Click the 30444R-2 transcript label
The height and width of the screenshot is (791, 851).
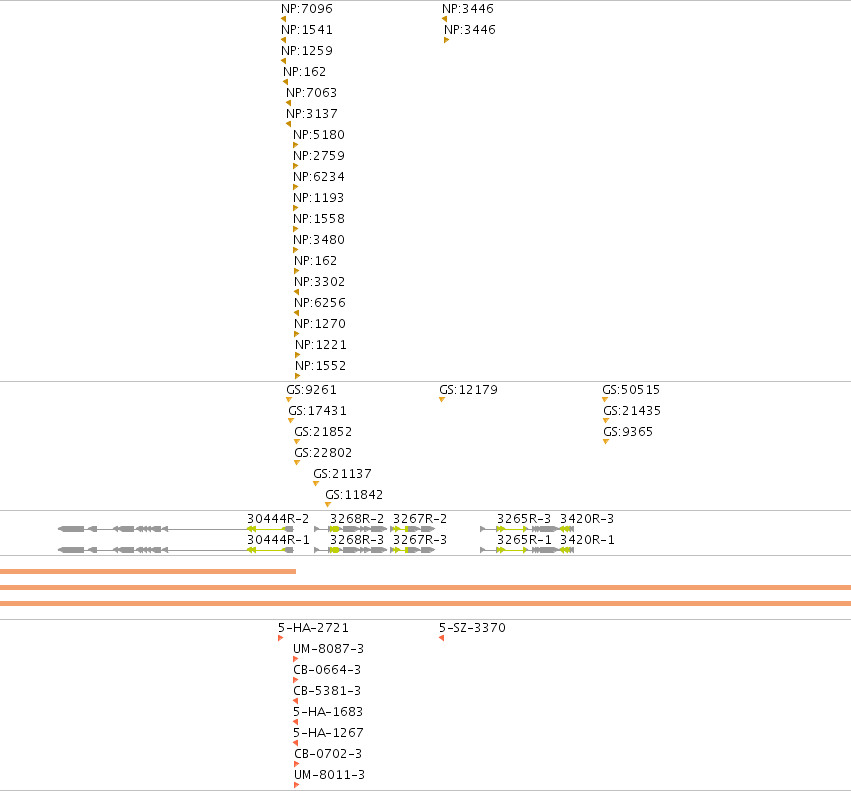coord(278,519)
